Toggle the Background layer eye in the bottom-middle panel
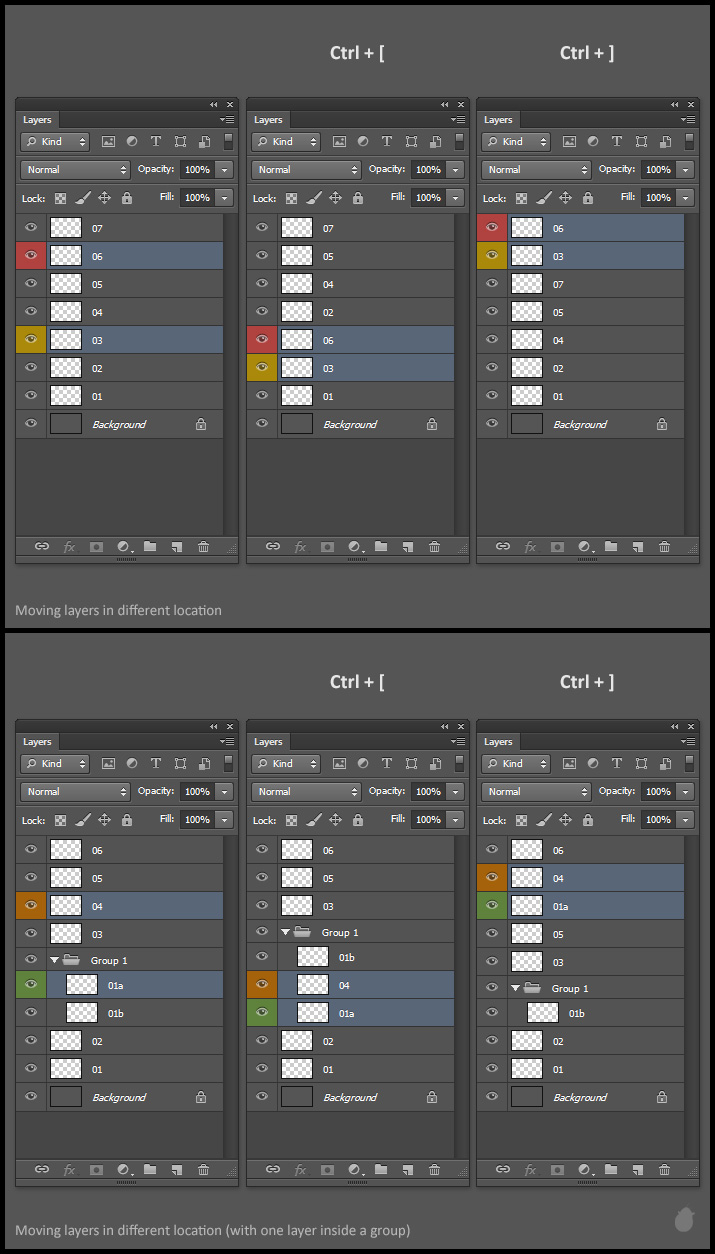715x1254 pixels. (x=262, y=1097)
